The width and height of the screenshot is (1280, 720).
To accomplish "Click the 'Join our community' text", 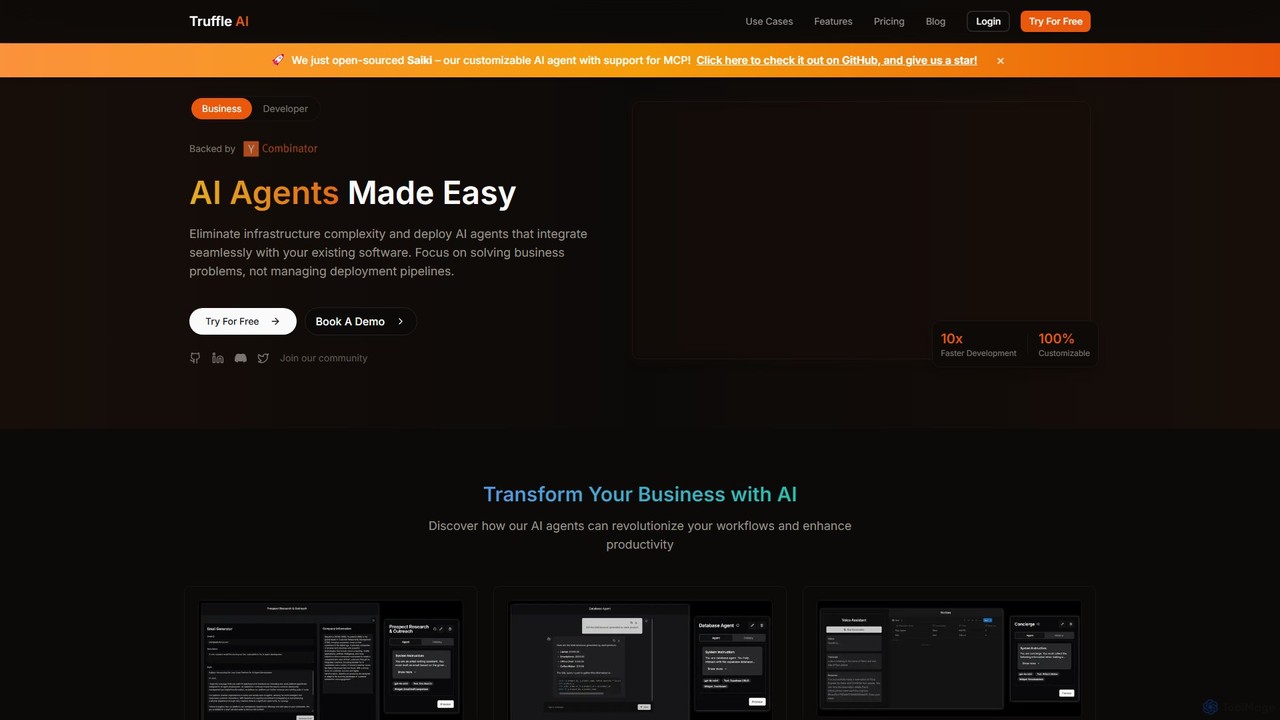I will click(x=324, y=358).
